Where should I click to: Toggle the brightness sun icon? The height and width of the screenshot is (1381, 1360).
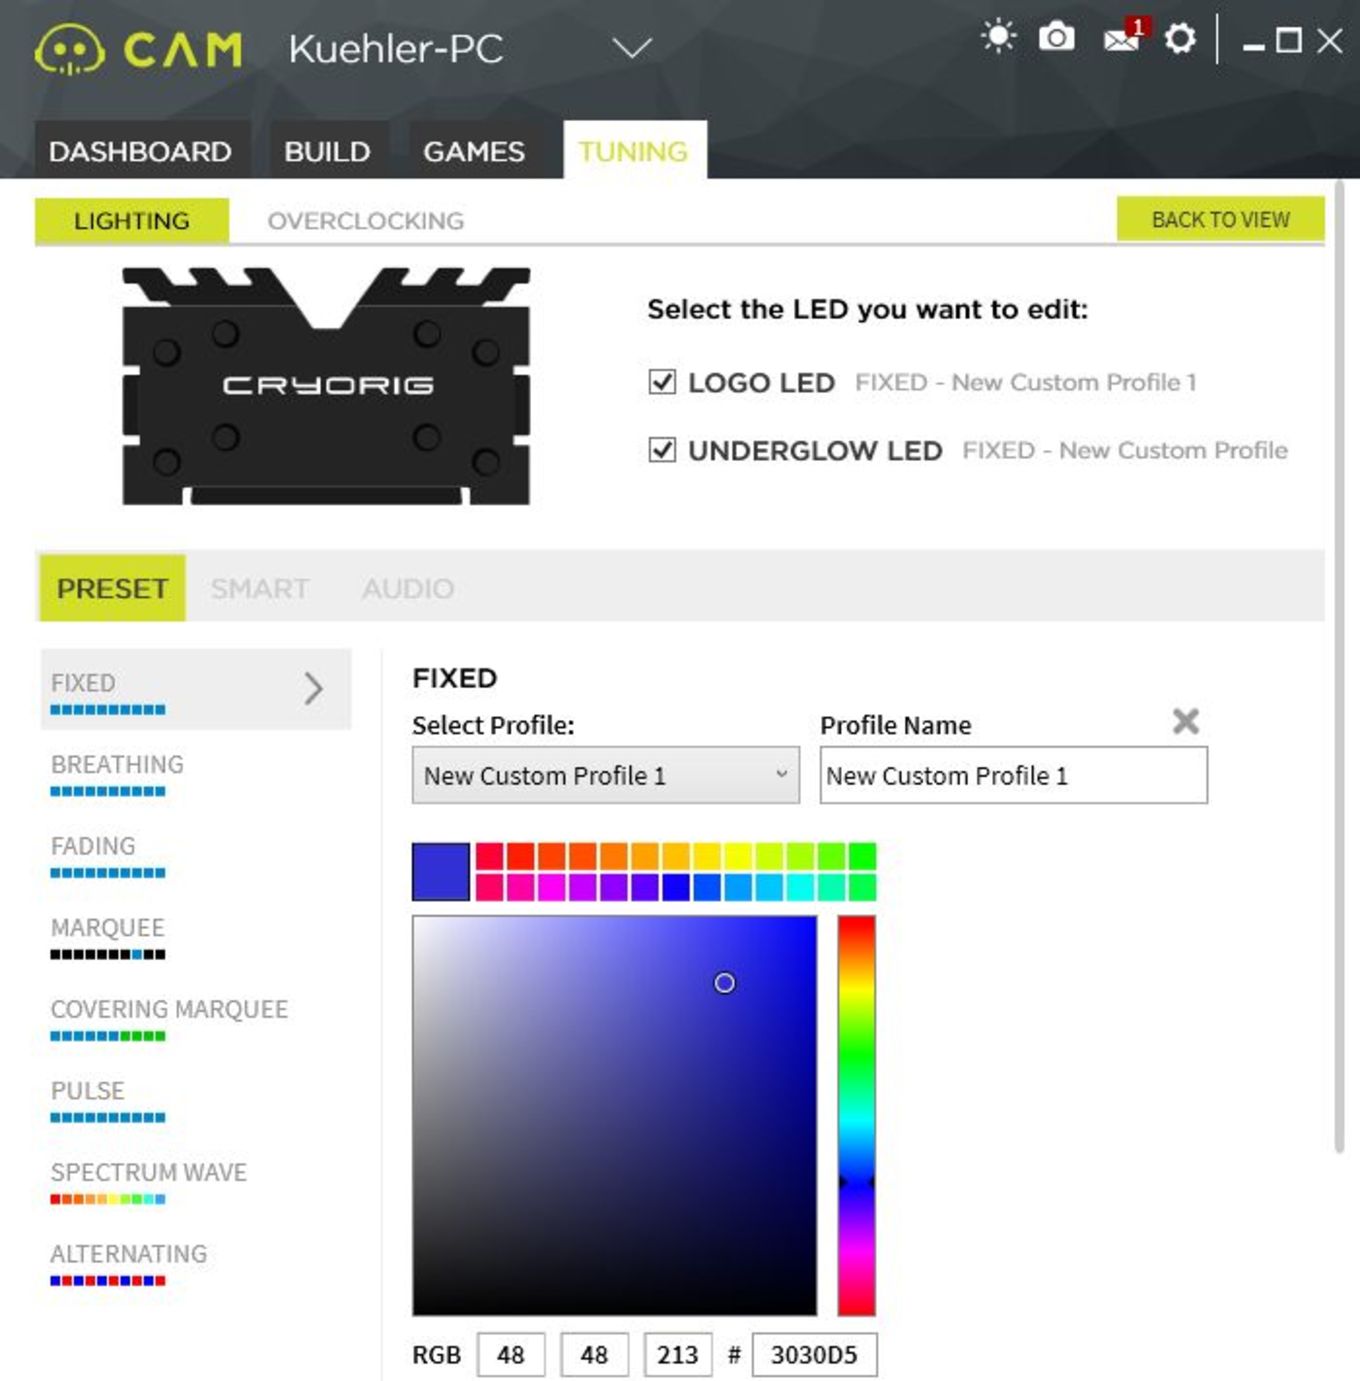click(998, 37)
